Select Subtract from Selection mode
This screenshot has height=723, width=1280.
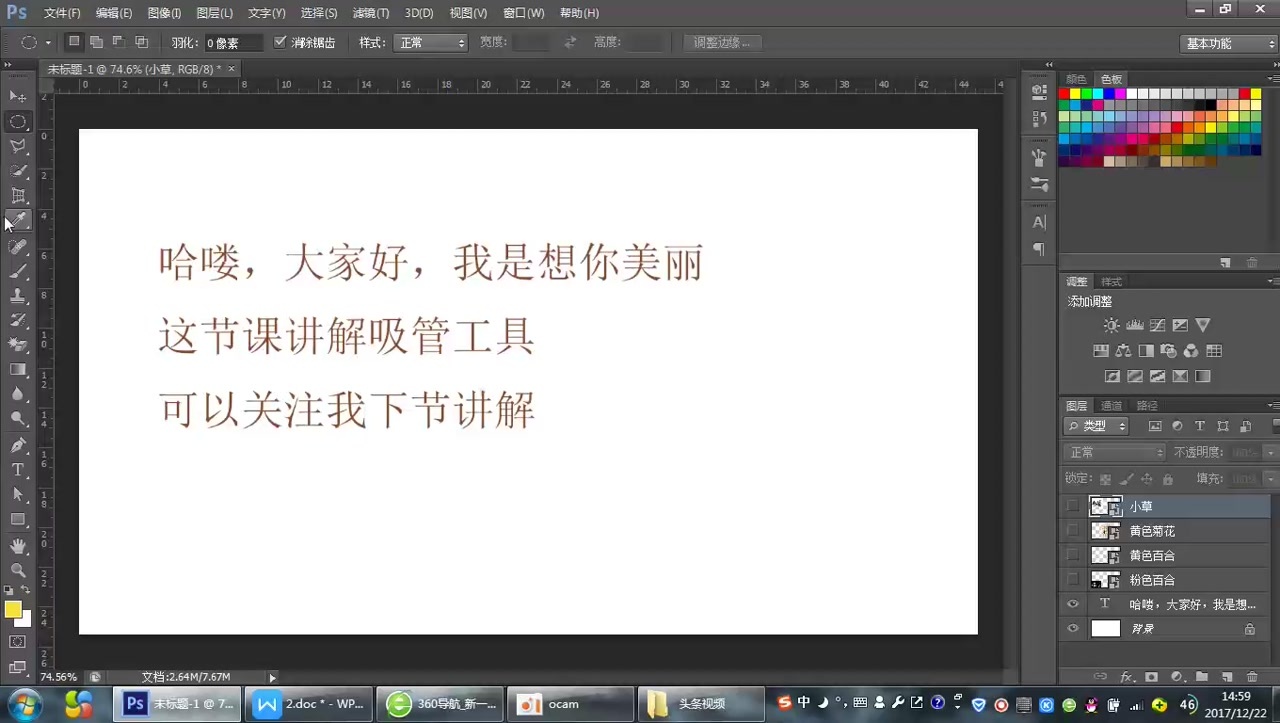point(119,42)
